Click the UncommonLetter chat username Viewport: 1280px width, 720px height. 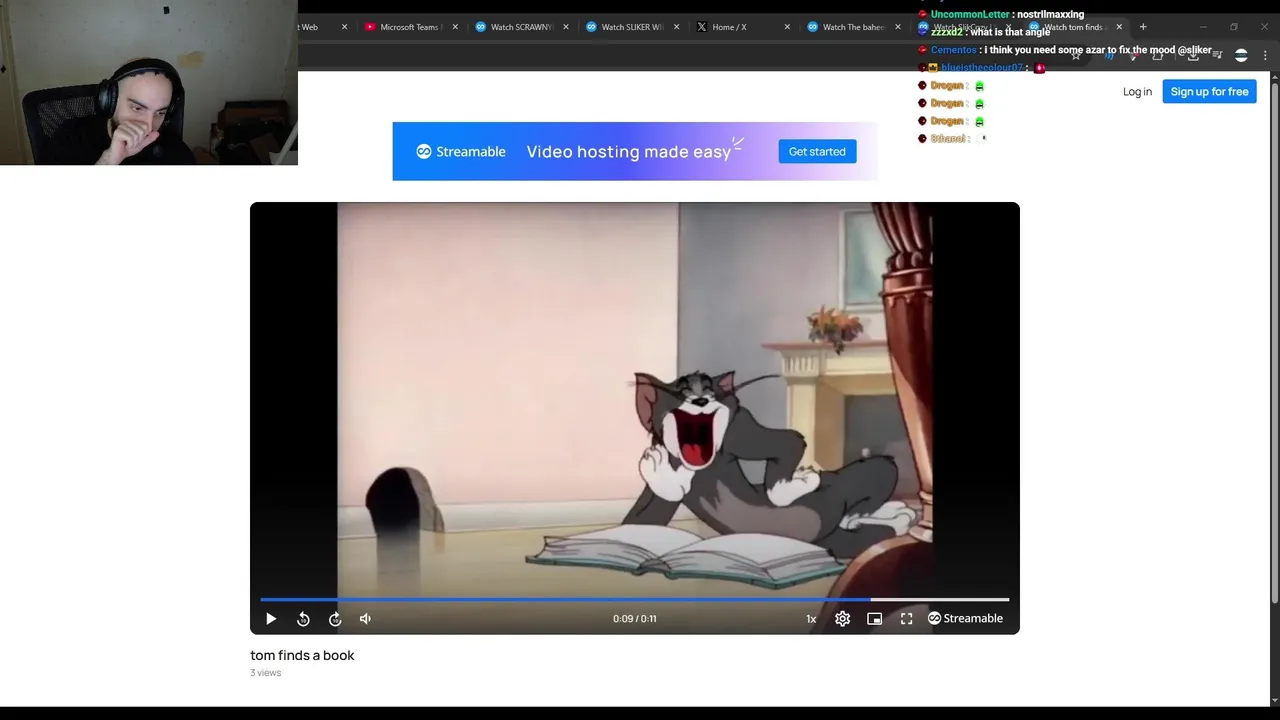970,14
